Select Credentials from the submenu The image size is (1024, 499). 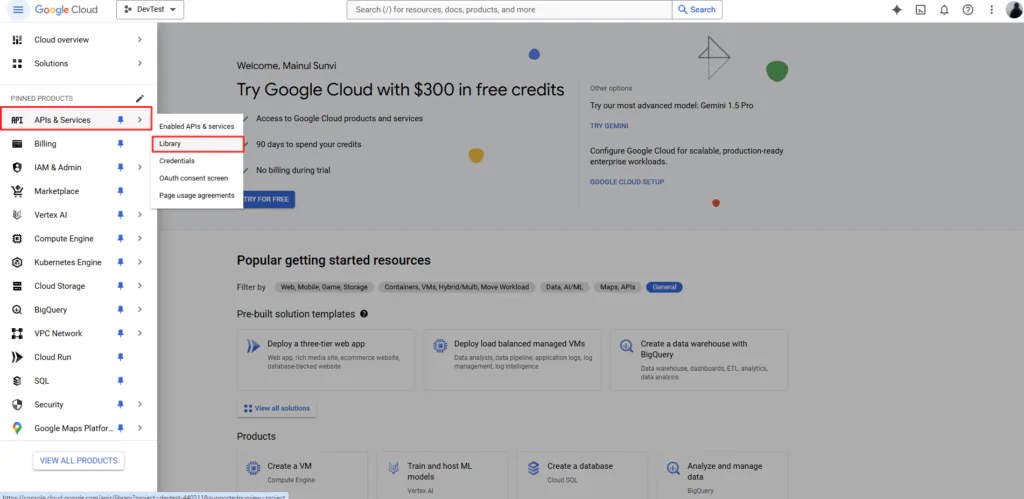click(x=197, y=161)
